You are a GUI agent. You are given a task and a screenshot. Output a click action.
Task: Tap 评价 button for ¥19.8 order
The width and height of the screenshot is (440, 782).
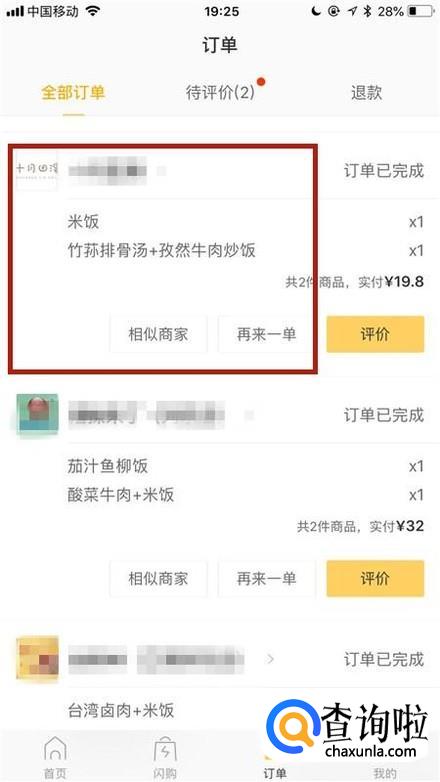(375, 334)
